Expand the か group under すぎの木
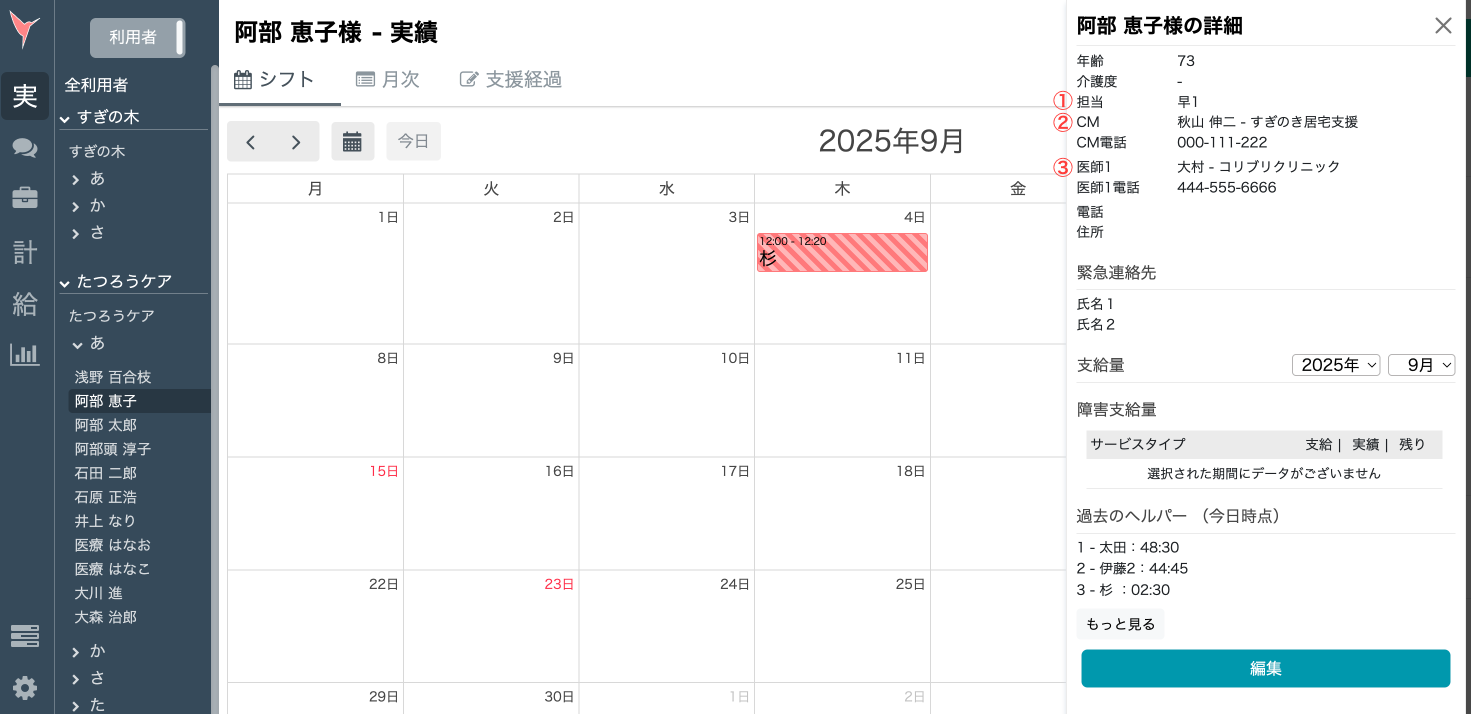Image resolution: width=1471 pixels, height=714 pixels. (97, 205)
